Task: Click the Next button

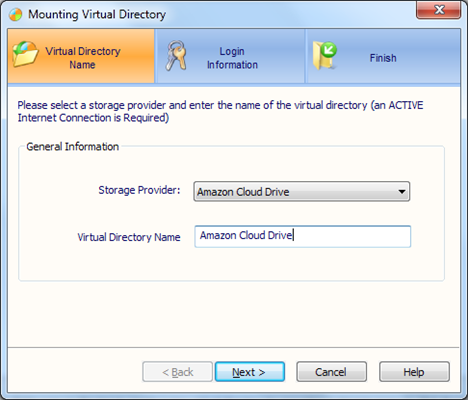Action: click(250, 372)
